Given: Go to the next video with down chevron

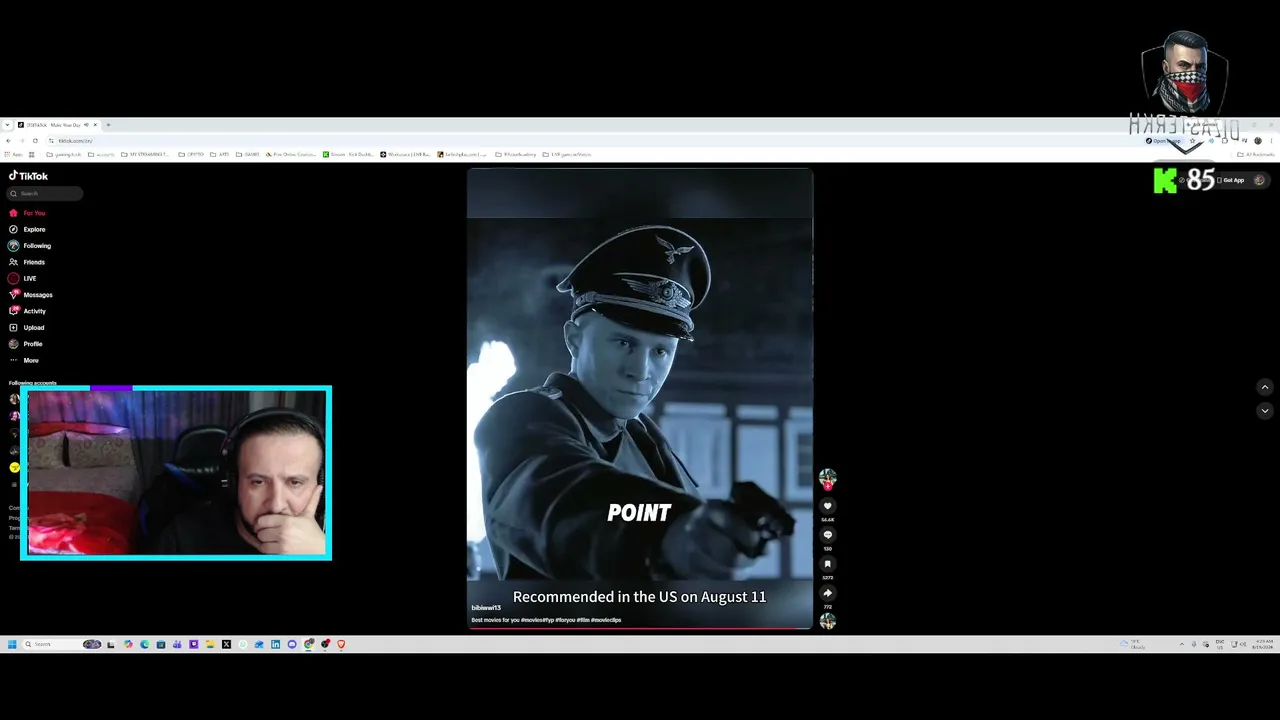Looking at the screenshot, I should pyautogui.click(x=1264, y=410).
